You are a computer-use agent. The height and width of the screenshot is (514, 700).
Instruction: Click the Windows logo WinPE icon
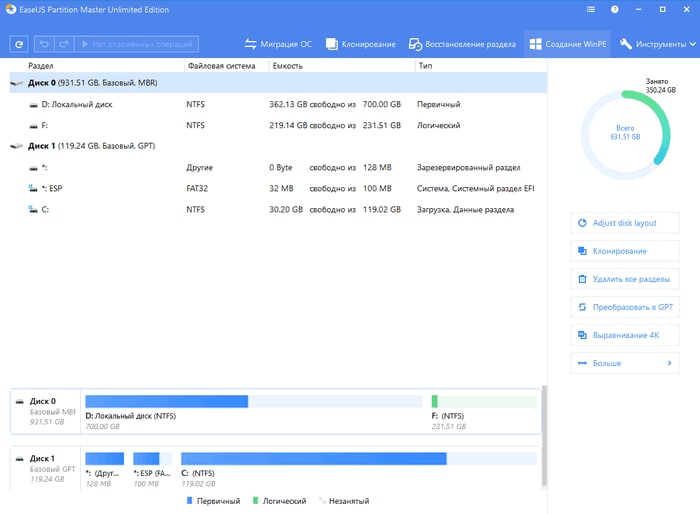(x=535, y=44)
